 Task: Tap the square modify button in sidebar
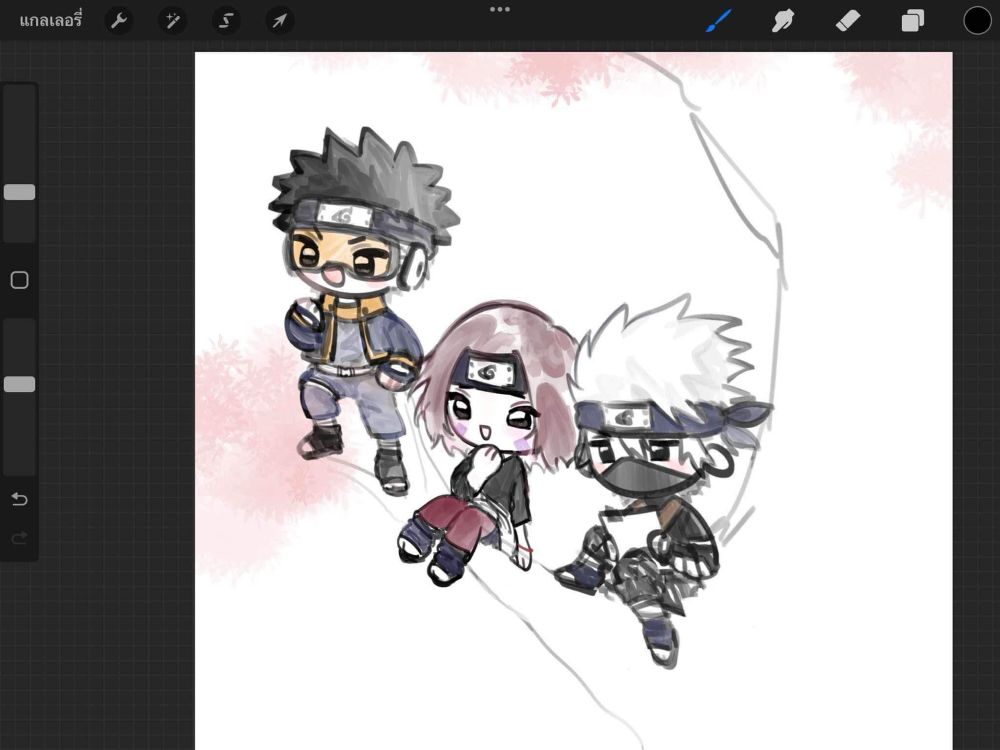point(20,280)
